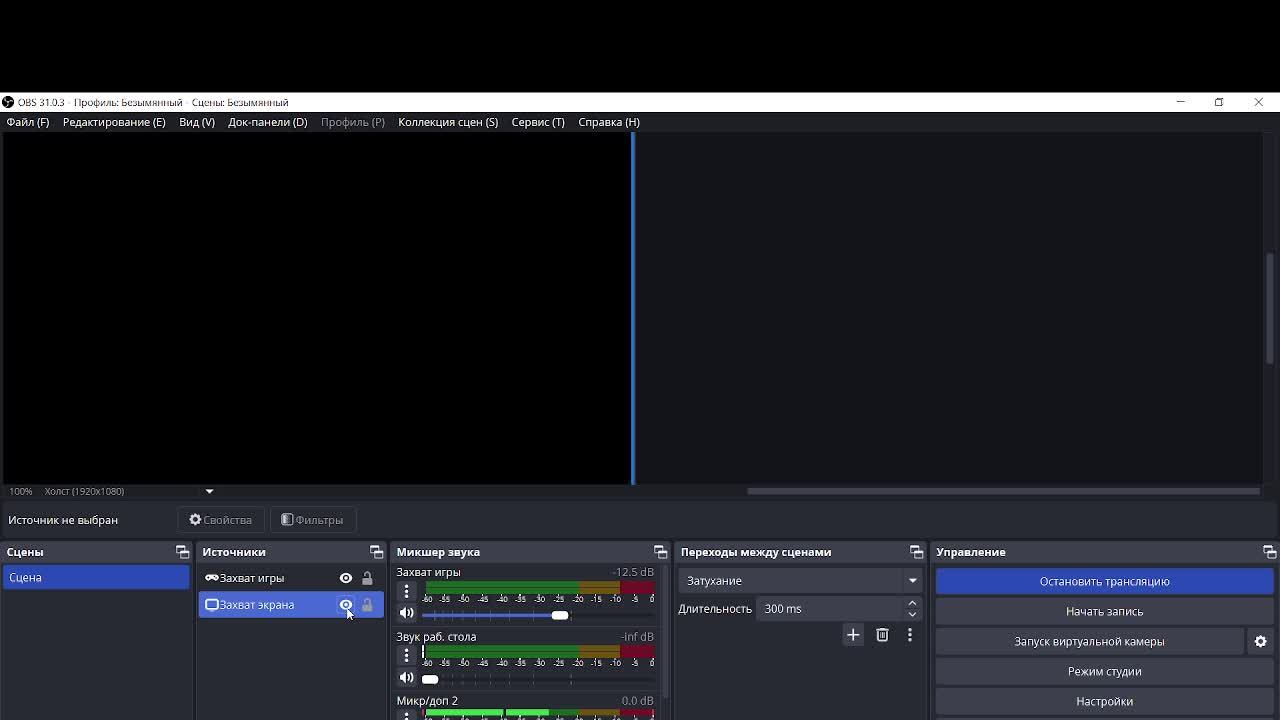Click Остановить трансляцию button
The height and width of the screenshot is (720, 1280).
(1104, 581)
